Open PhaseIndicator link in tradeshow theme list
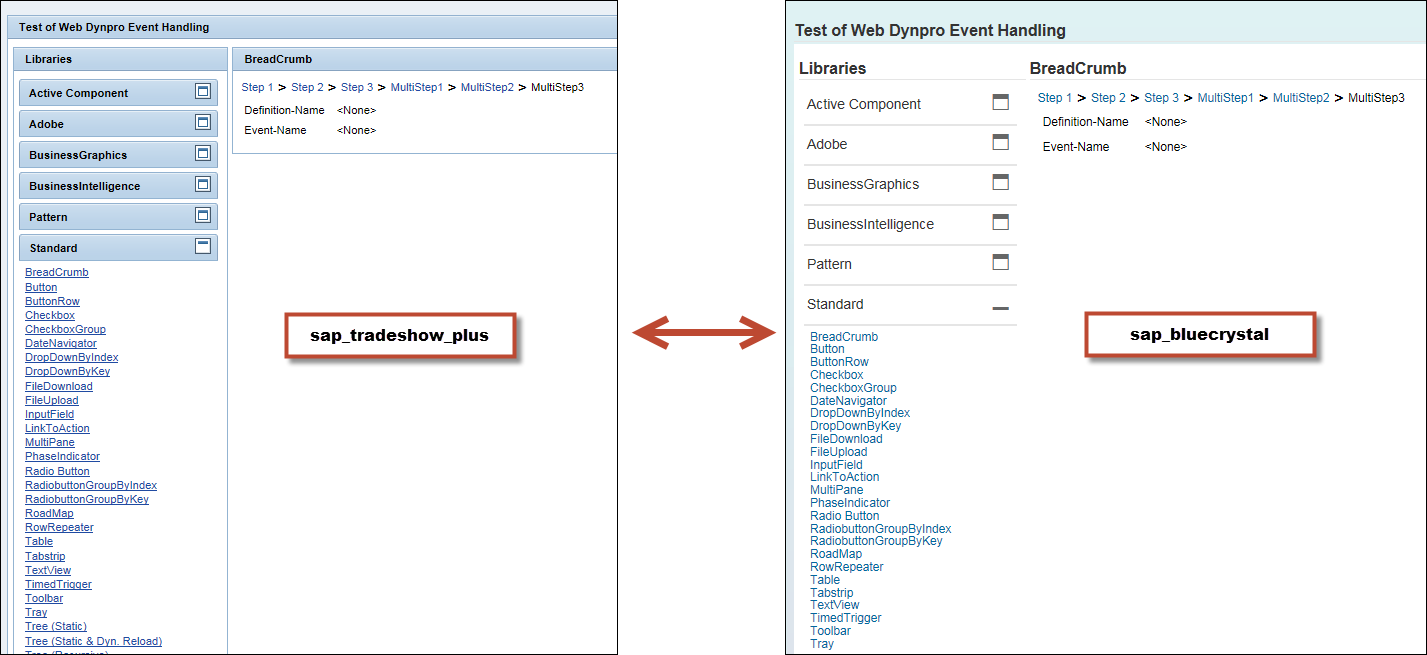 click(62, 456)
